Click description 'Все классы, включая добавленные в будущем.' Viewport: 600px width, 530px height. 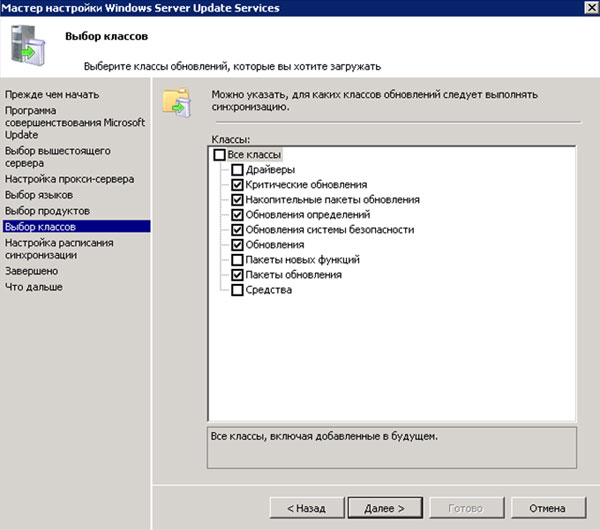(x=324, y=436)
